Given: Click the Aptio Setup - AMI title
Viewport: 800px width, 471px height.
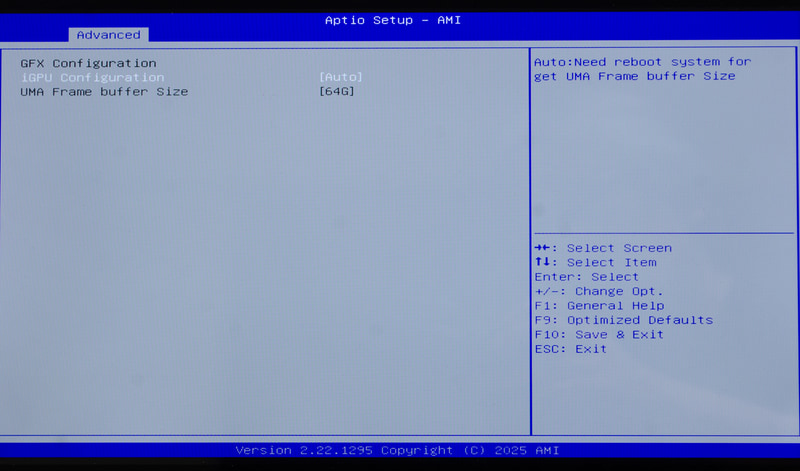Looking at the screenshot, I should tap(393, 20).
